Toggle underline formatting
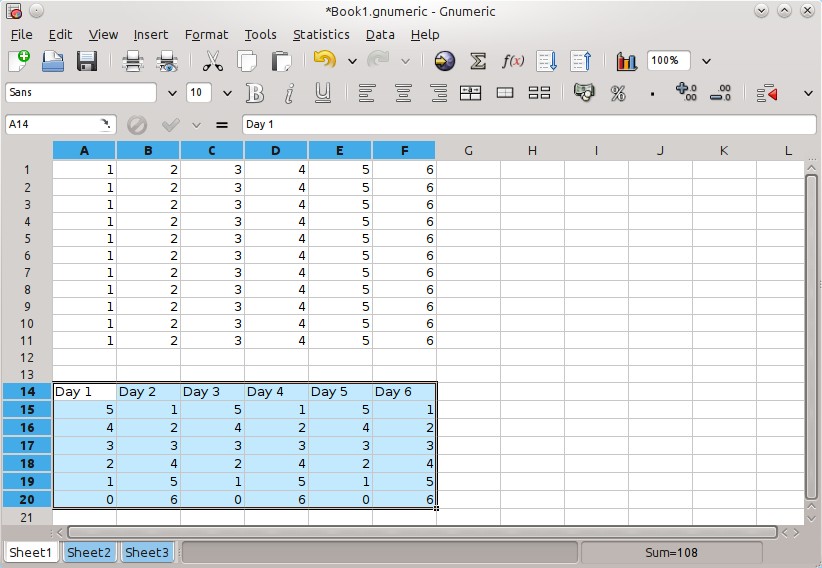 coord(322,93)
